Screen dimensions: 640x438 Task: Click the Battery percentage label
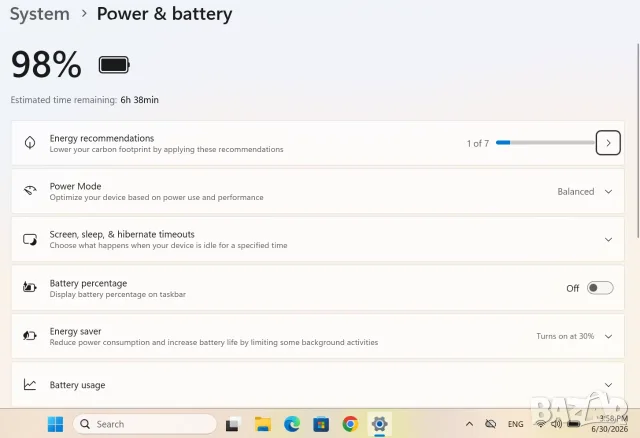coord(88,283)
